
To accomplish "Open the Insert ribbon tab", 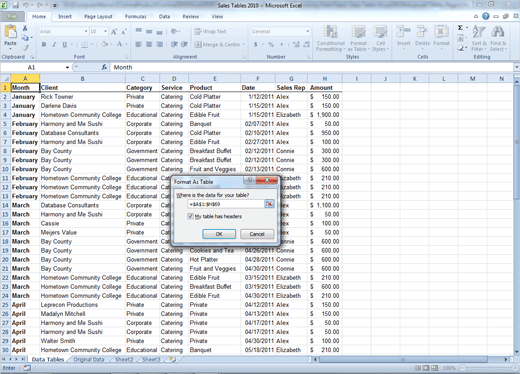I will tap(65, 16).
